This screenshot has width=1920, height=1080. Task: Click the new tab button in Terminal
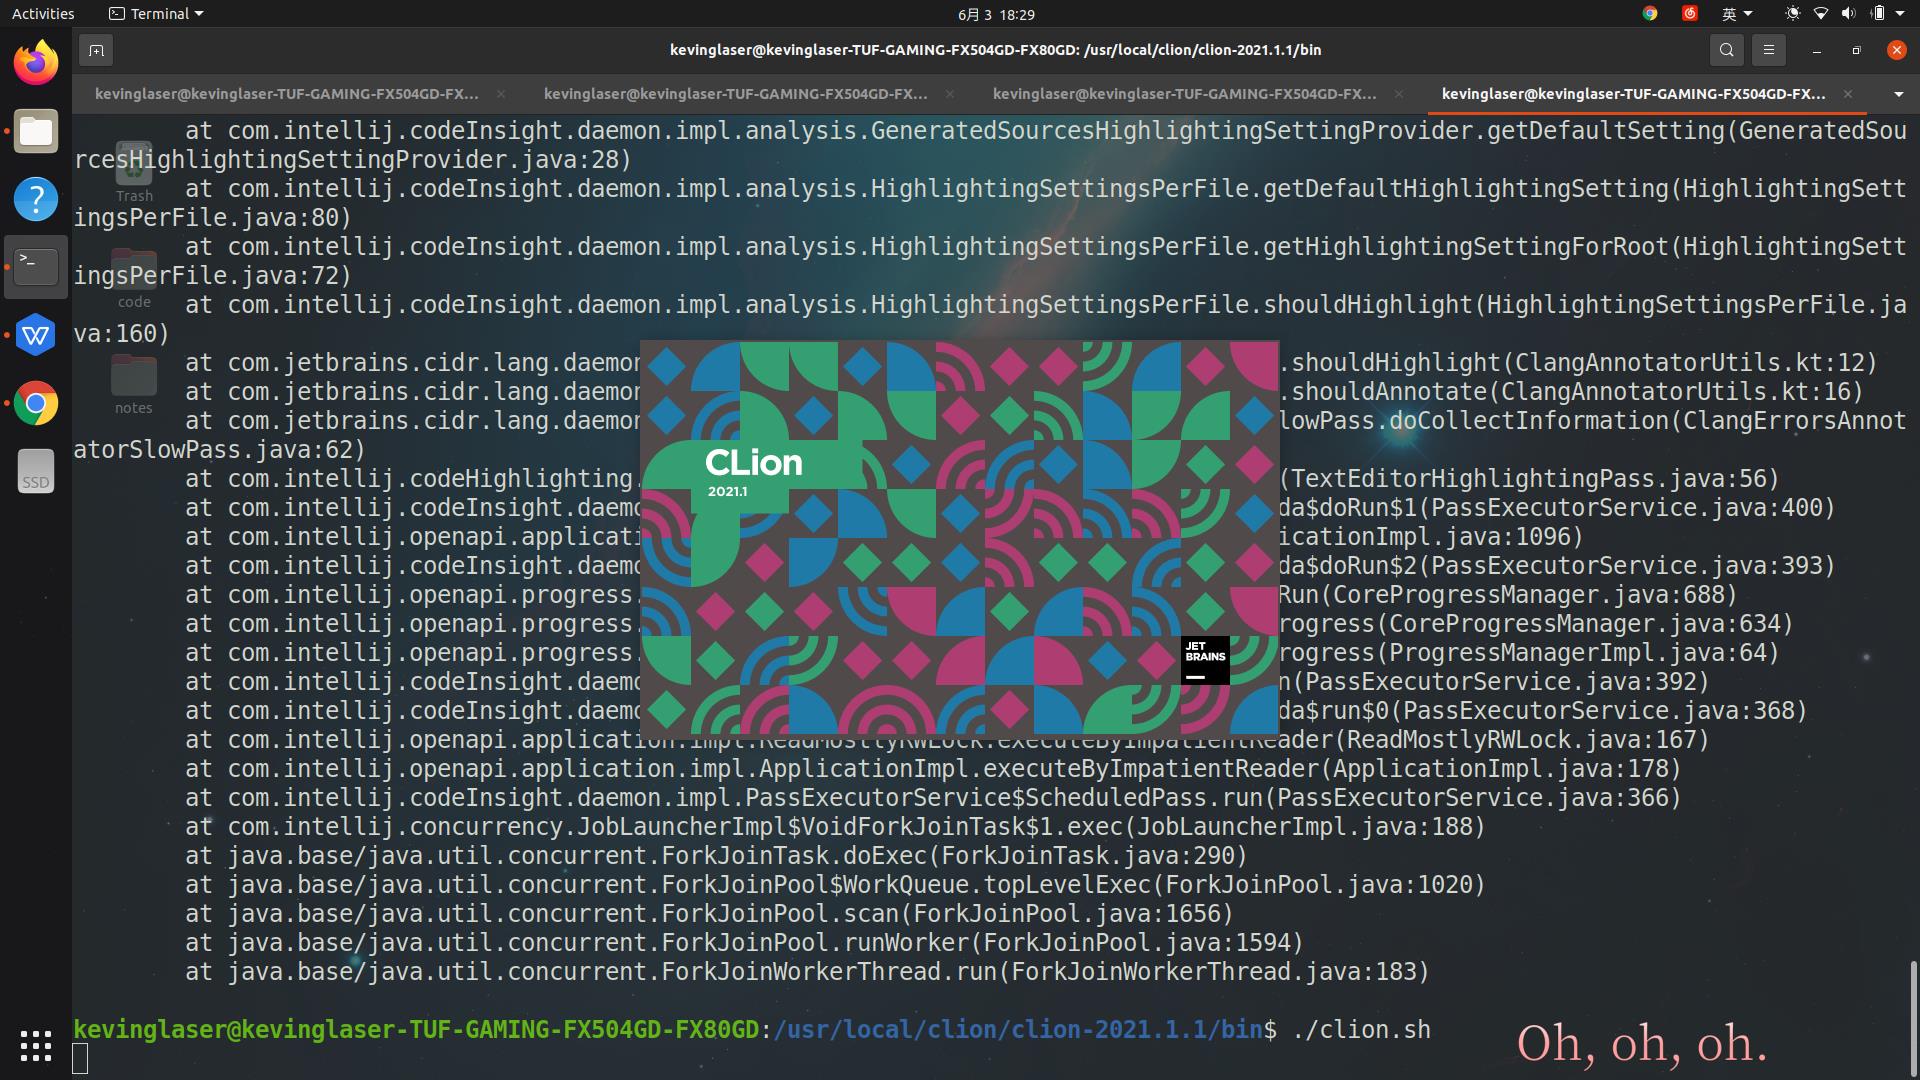(96, 50)
